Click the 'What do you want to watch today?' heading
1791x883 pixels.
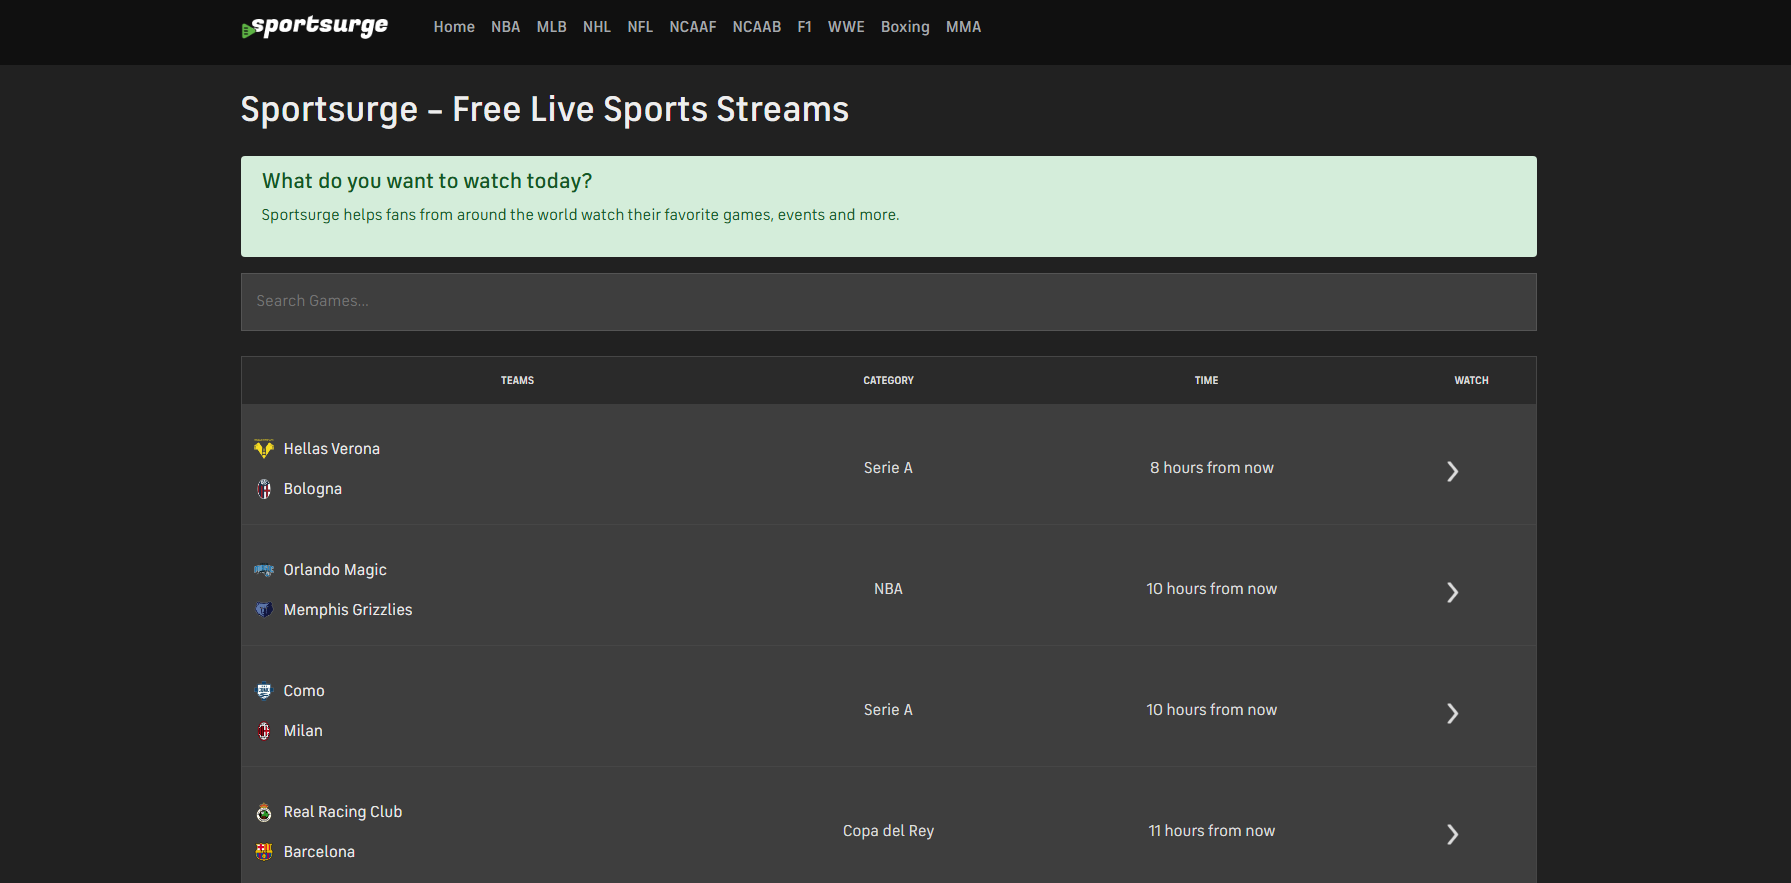pyautogui.click(x=427, y=181)
